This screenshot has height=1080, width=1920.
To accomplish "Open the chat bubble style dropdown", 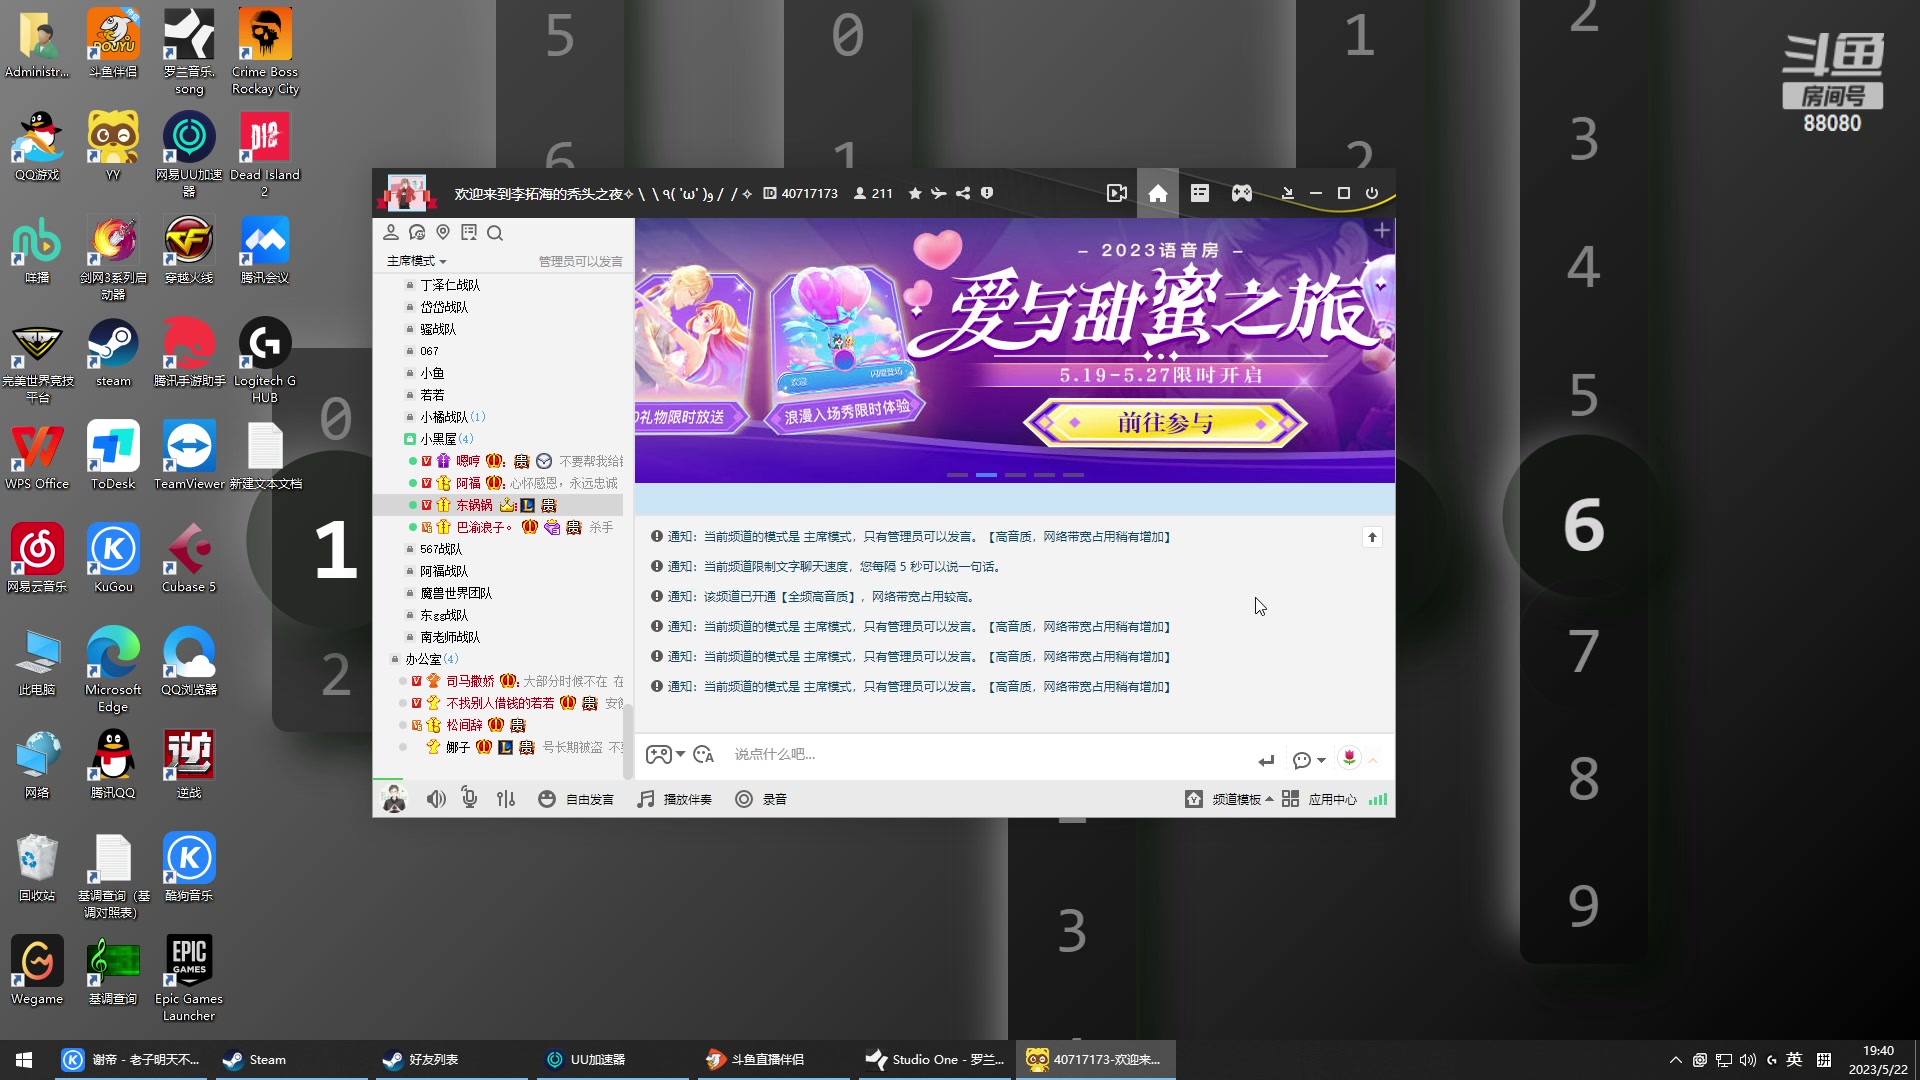I will pos(1309,760).
